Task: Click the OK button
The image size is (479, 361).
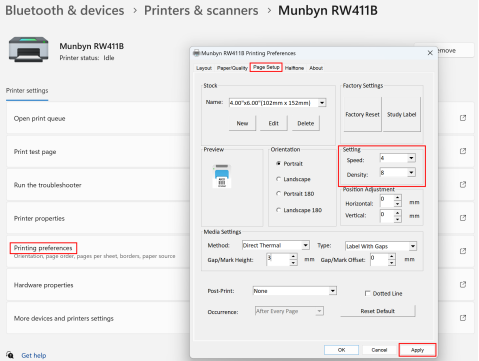Action: 341,350
